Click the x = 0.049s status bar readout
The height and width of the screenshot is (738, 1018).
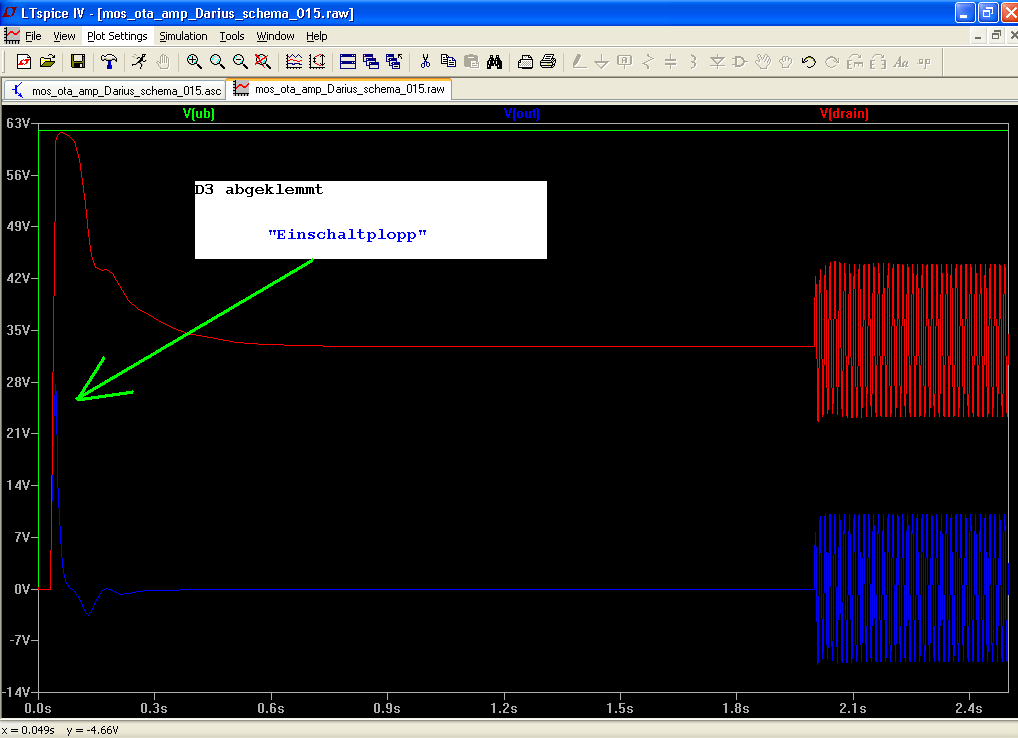coord(28,730)
